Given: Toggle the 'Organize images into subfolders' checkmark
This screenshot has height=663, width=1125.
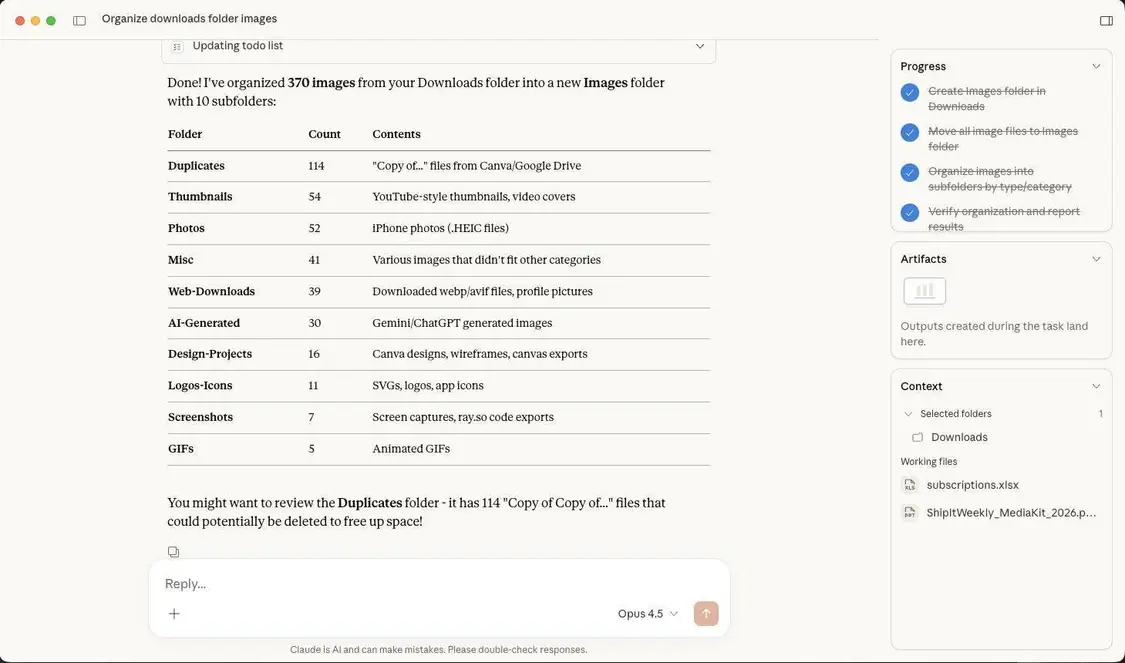Looking at the screenshot, I should click(x=909, y=172).
